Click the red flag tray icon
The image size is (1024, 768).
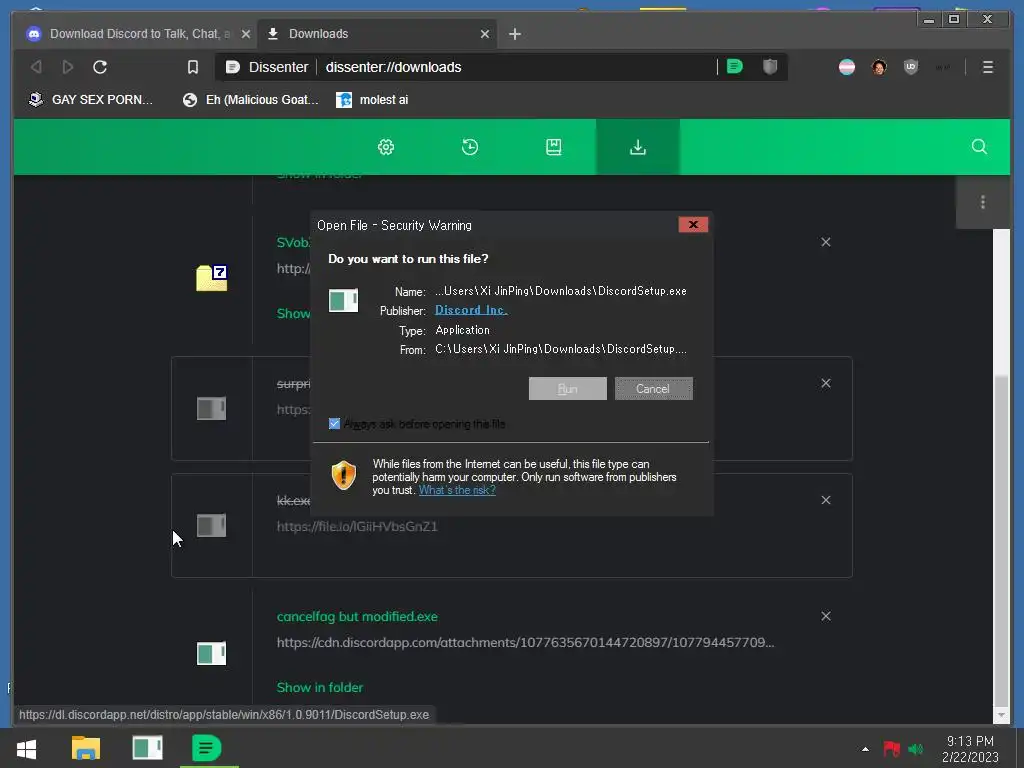(x=891, y=749)
